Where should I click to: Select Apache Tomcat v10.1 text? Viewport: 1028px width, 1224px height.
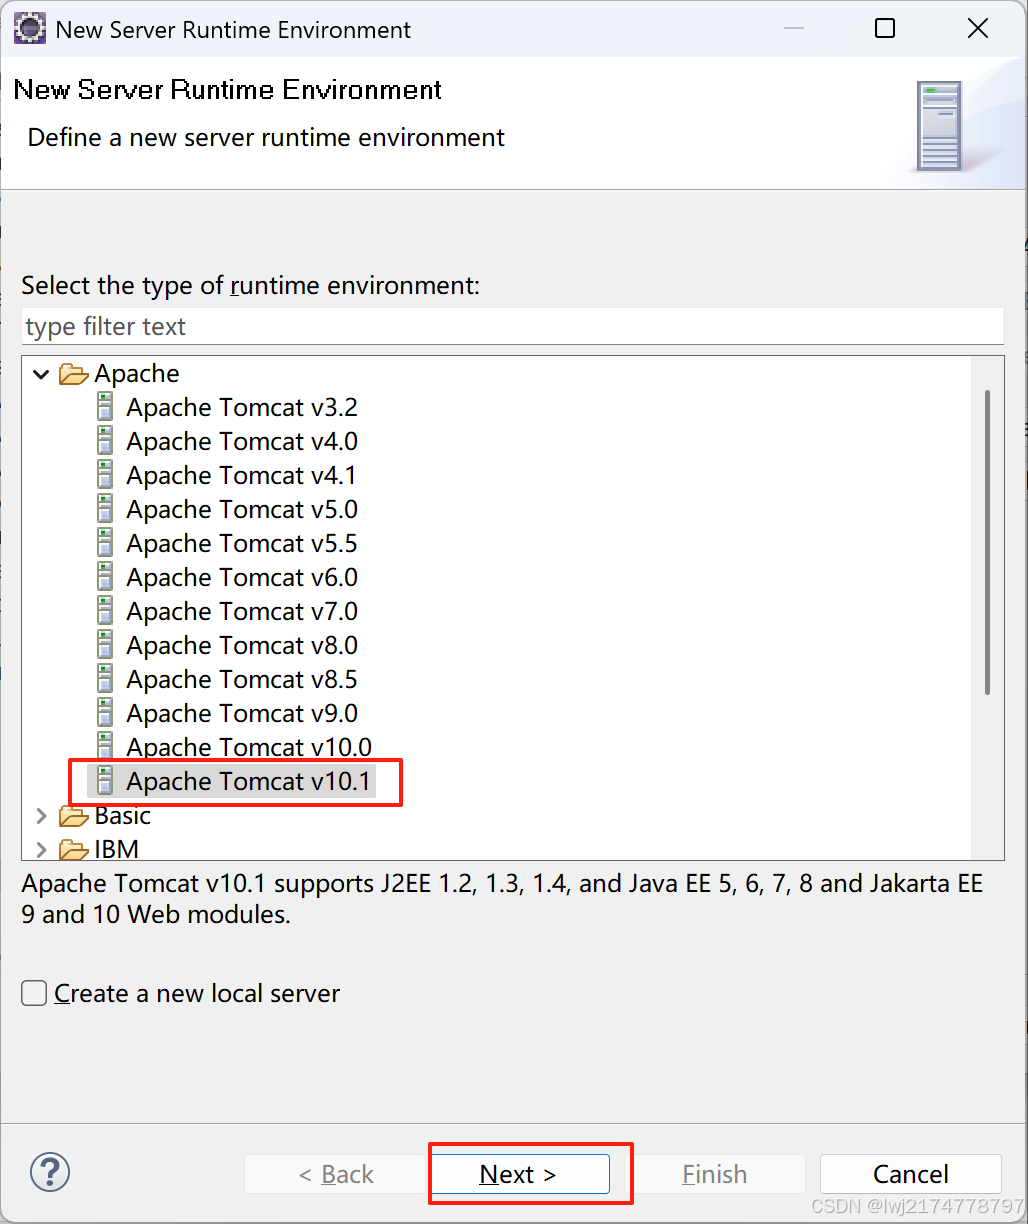(248, 781)
